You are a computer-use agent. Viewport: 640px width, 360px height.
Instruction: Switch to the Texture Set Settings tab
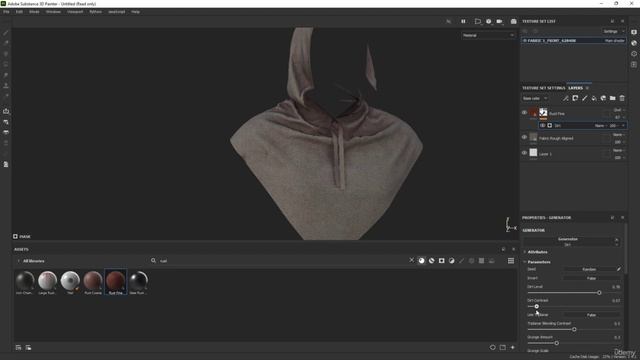coord(543,88)
